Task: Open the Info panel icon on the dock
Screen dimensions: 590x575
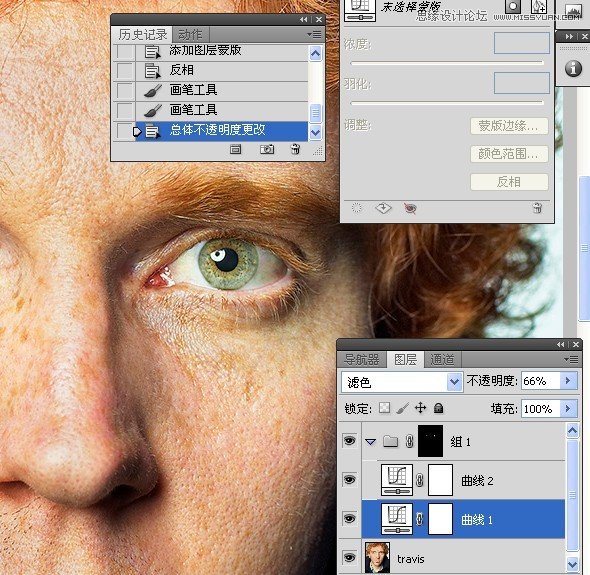Action: click(x=573, y=68)
